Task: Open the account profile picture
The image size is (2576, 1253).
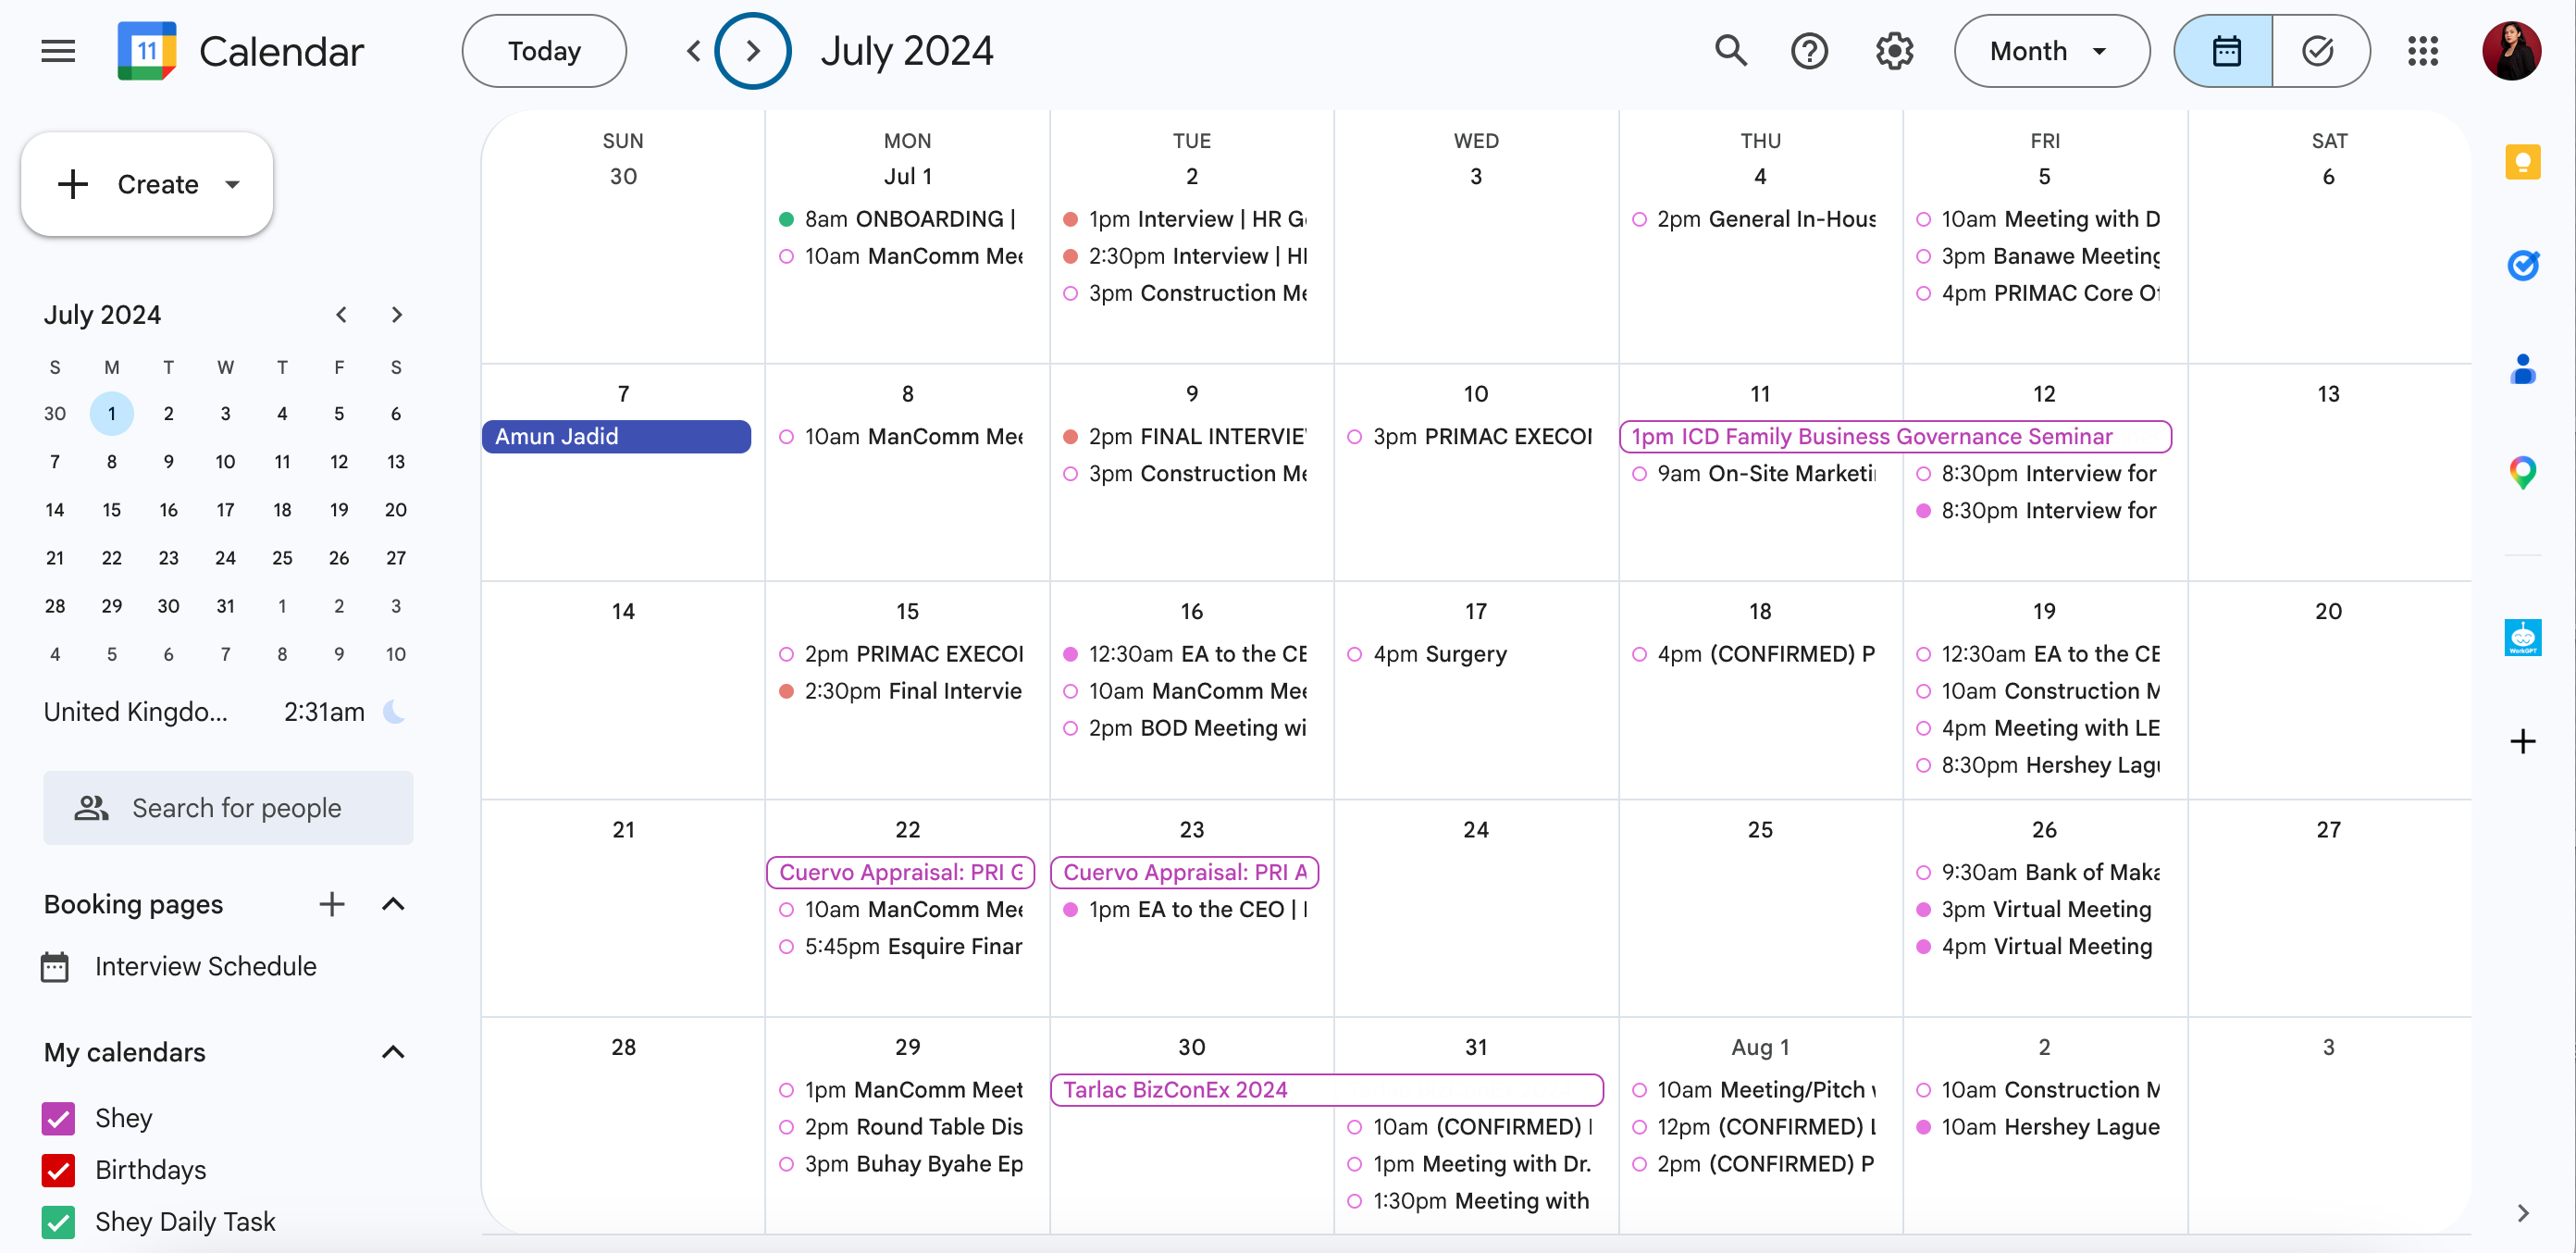Action: 2511,51
